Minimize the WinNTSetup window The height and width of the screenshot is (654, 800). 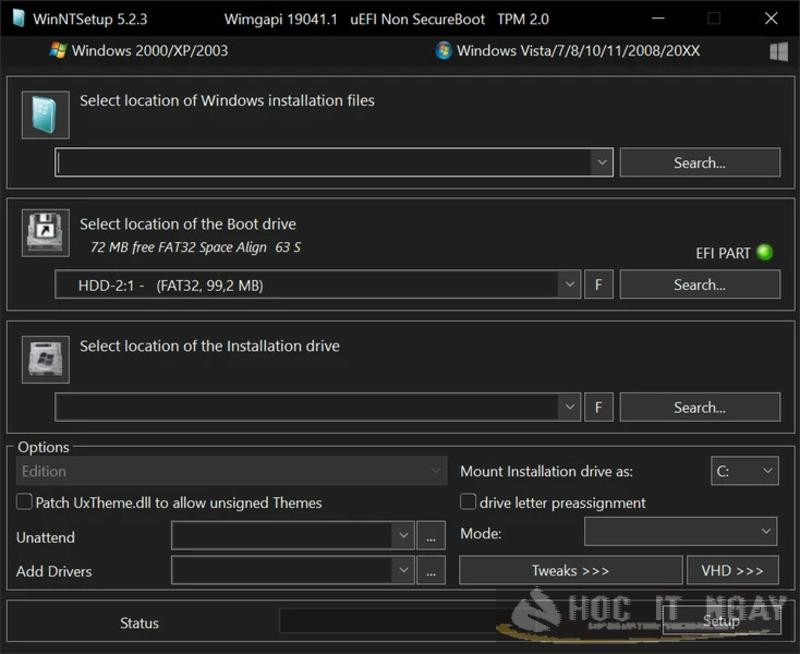click(x=658, y=18)
